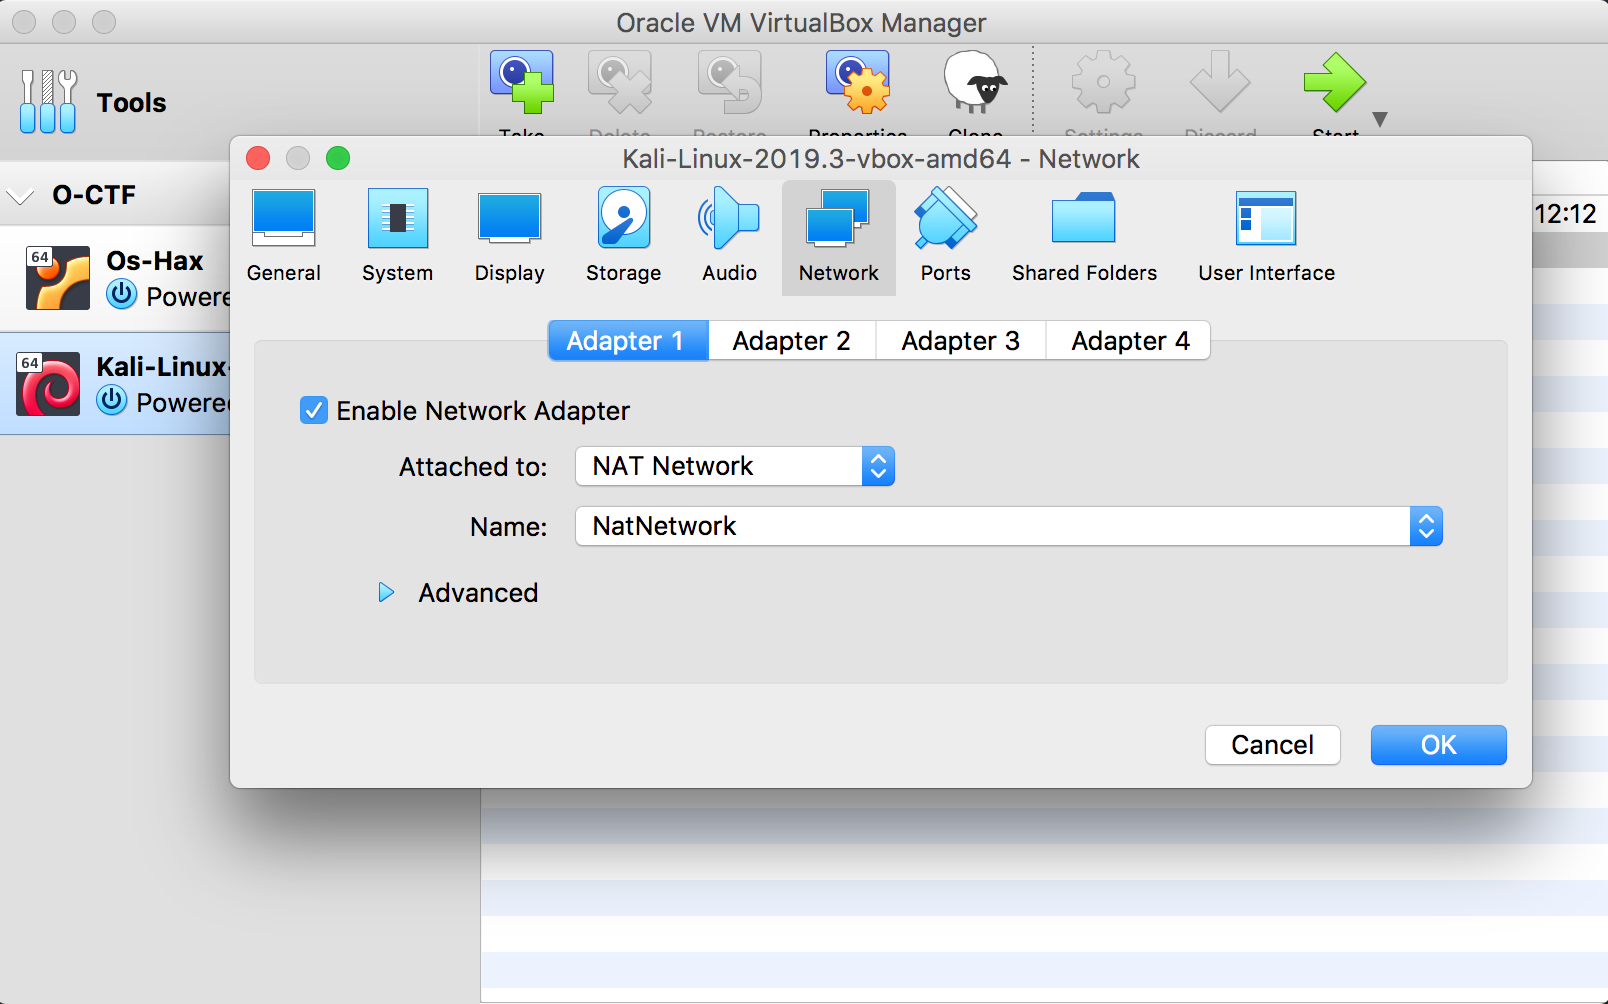Open the Audio settings section
The image size is (1608, 1004).
point(729,237)
